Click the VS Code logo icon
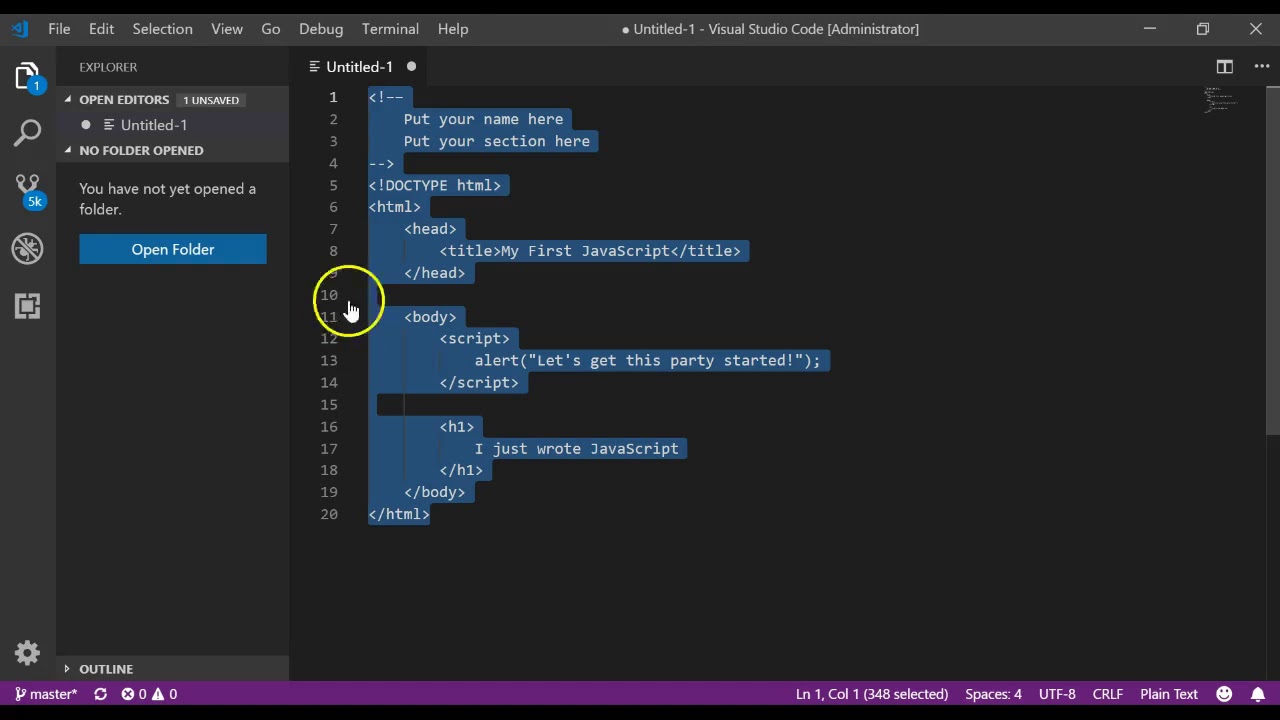 click(20, 29)
